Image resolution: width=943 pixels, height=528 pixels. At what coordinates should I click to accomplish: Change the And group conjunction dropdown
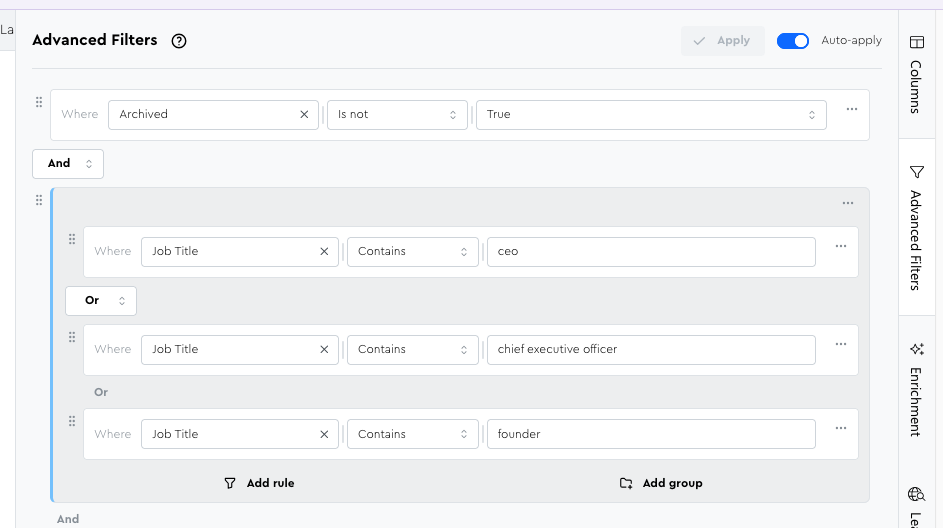coord(68,163)
